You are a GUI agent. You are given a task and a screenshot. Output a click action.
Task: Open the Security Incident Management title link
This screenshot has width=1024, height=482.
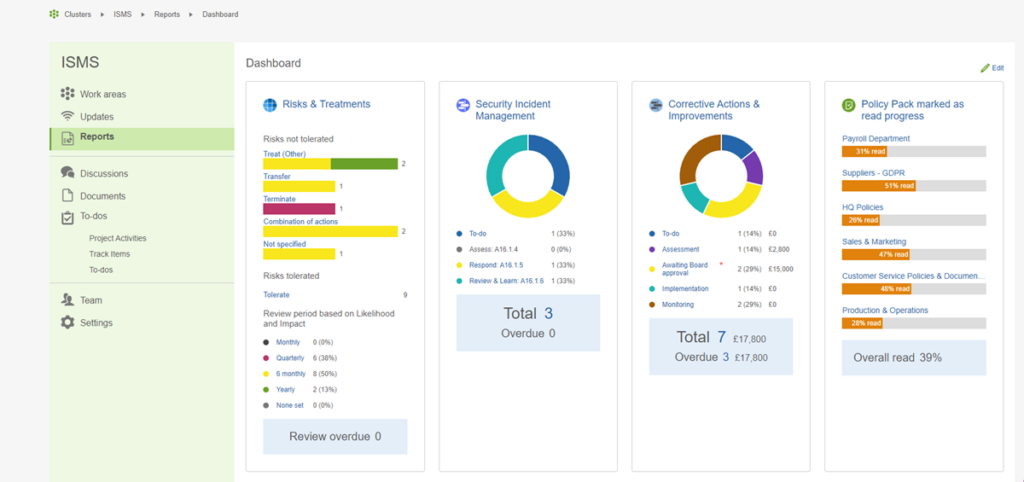click(513, 110)
